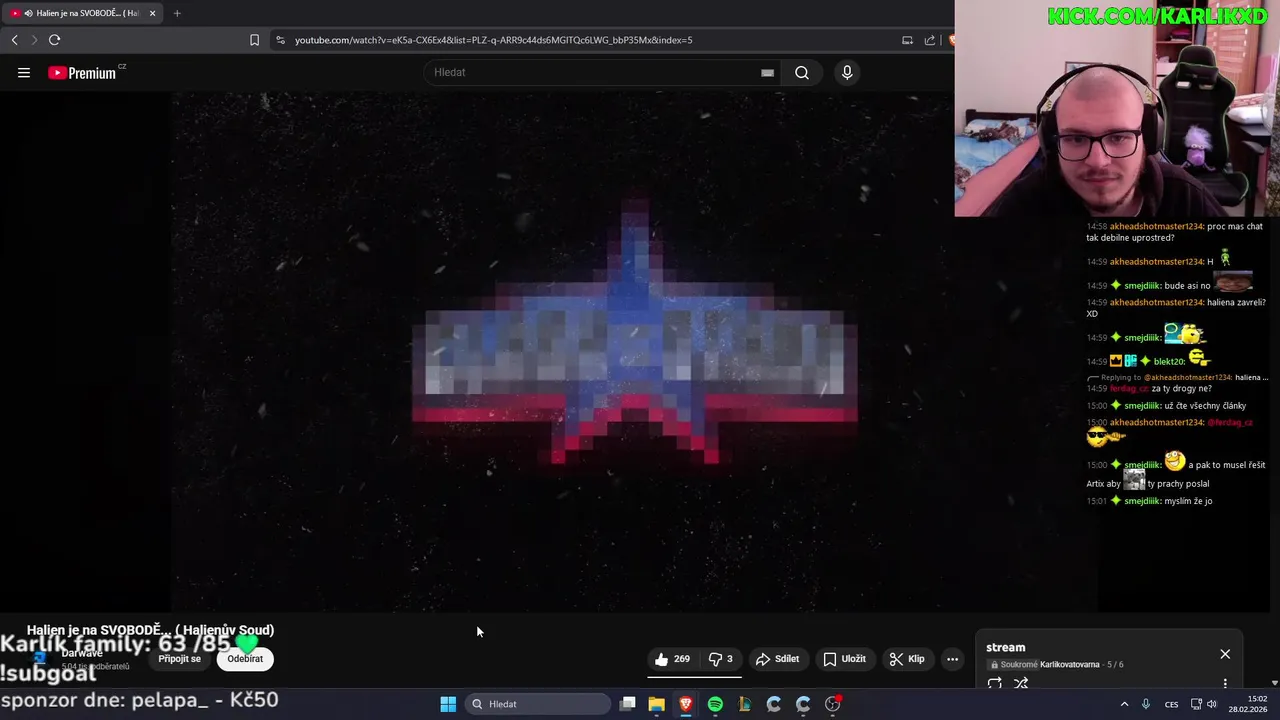Viewport: 1280px width, 720px height.
Task: Select the Halien je na SVOBODĚ tab
Action: point(80,13)
